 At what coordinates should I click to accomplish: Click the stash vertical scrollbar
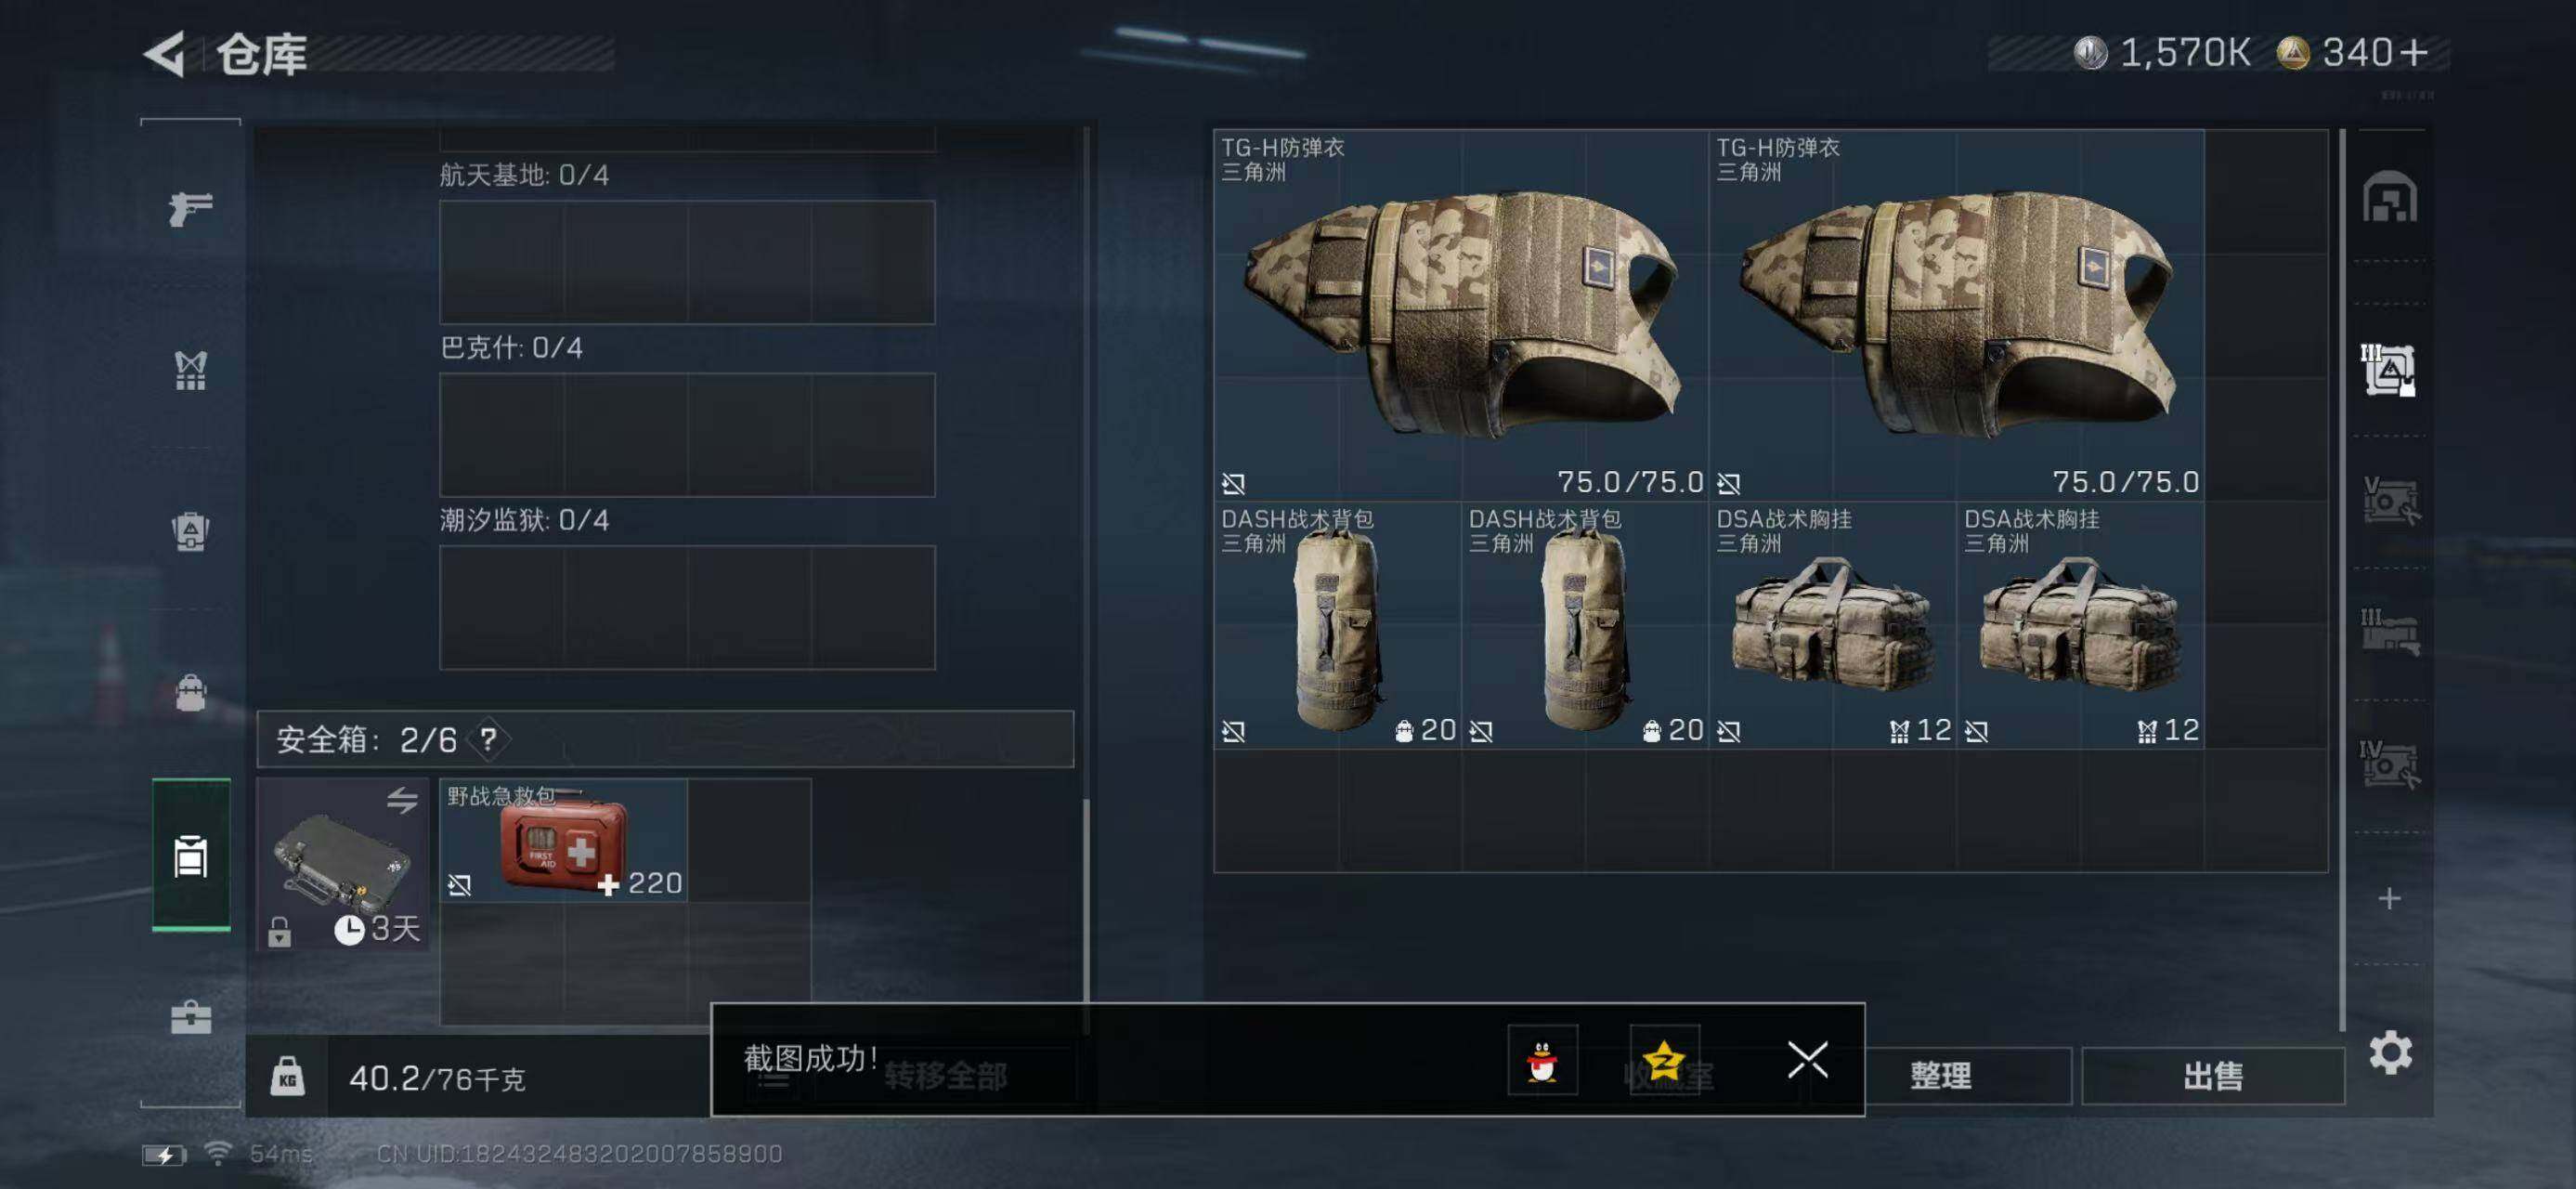coord(2342,580)
